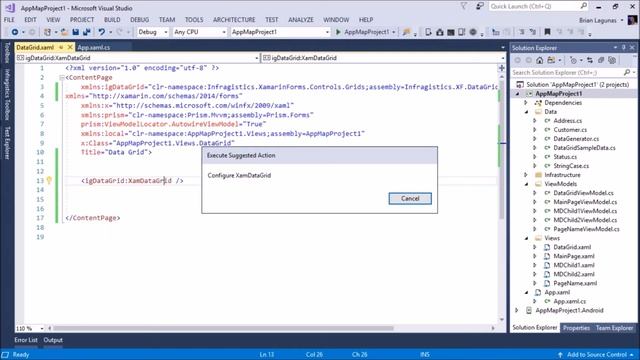640x360 pixels.
Task: Cancel the Execute Suggested Action dialog
Action: pyautogui.click(x=410, y=198)
